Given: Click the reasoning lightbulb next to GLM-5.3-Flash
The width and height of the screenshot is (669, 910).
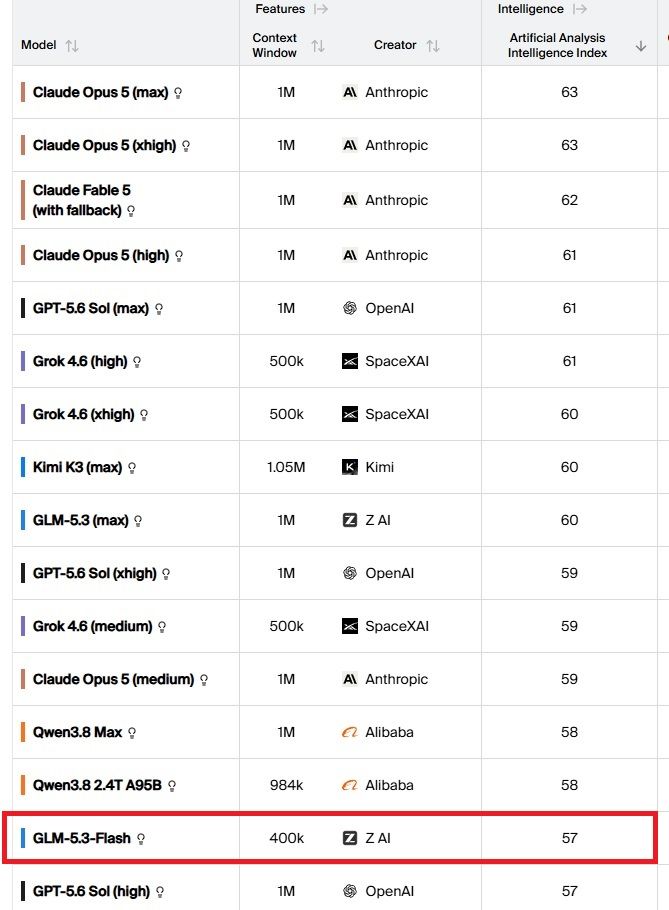Looking at the screenshot, I should click(140, 839).
